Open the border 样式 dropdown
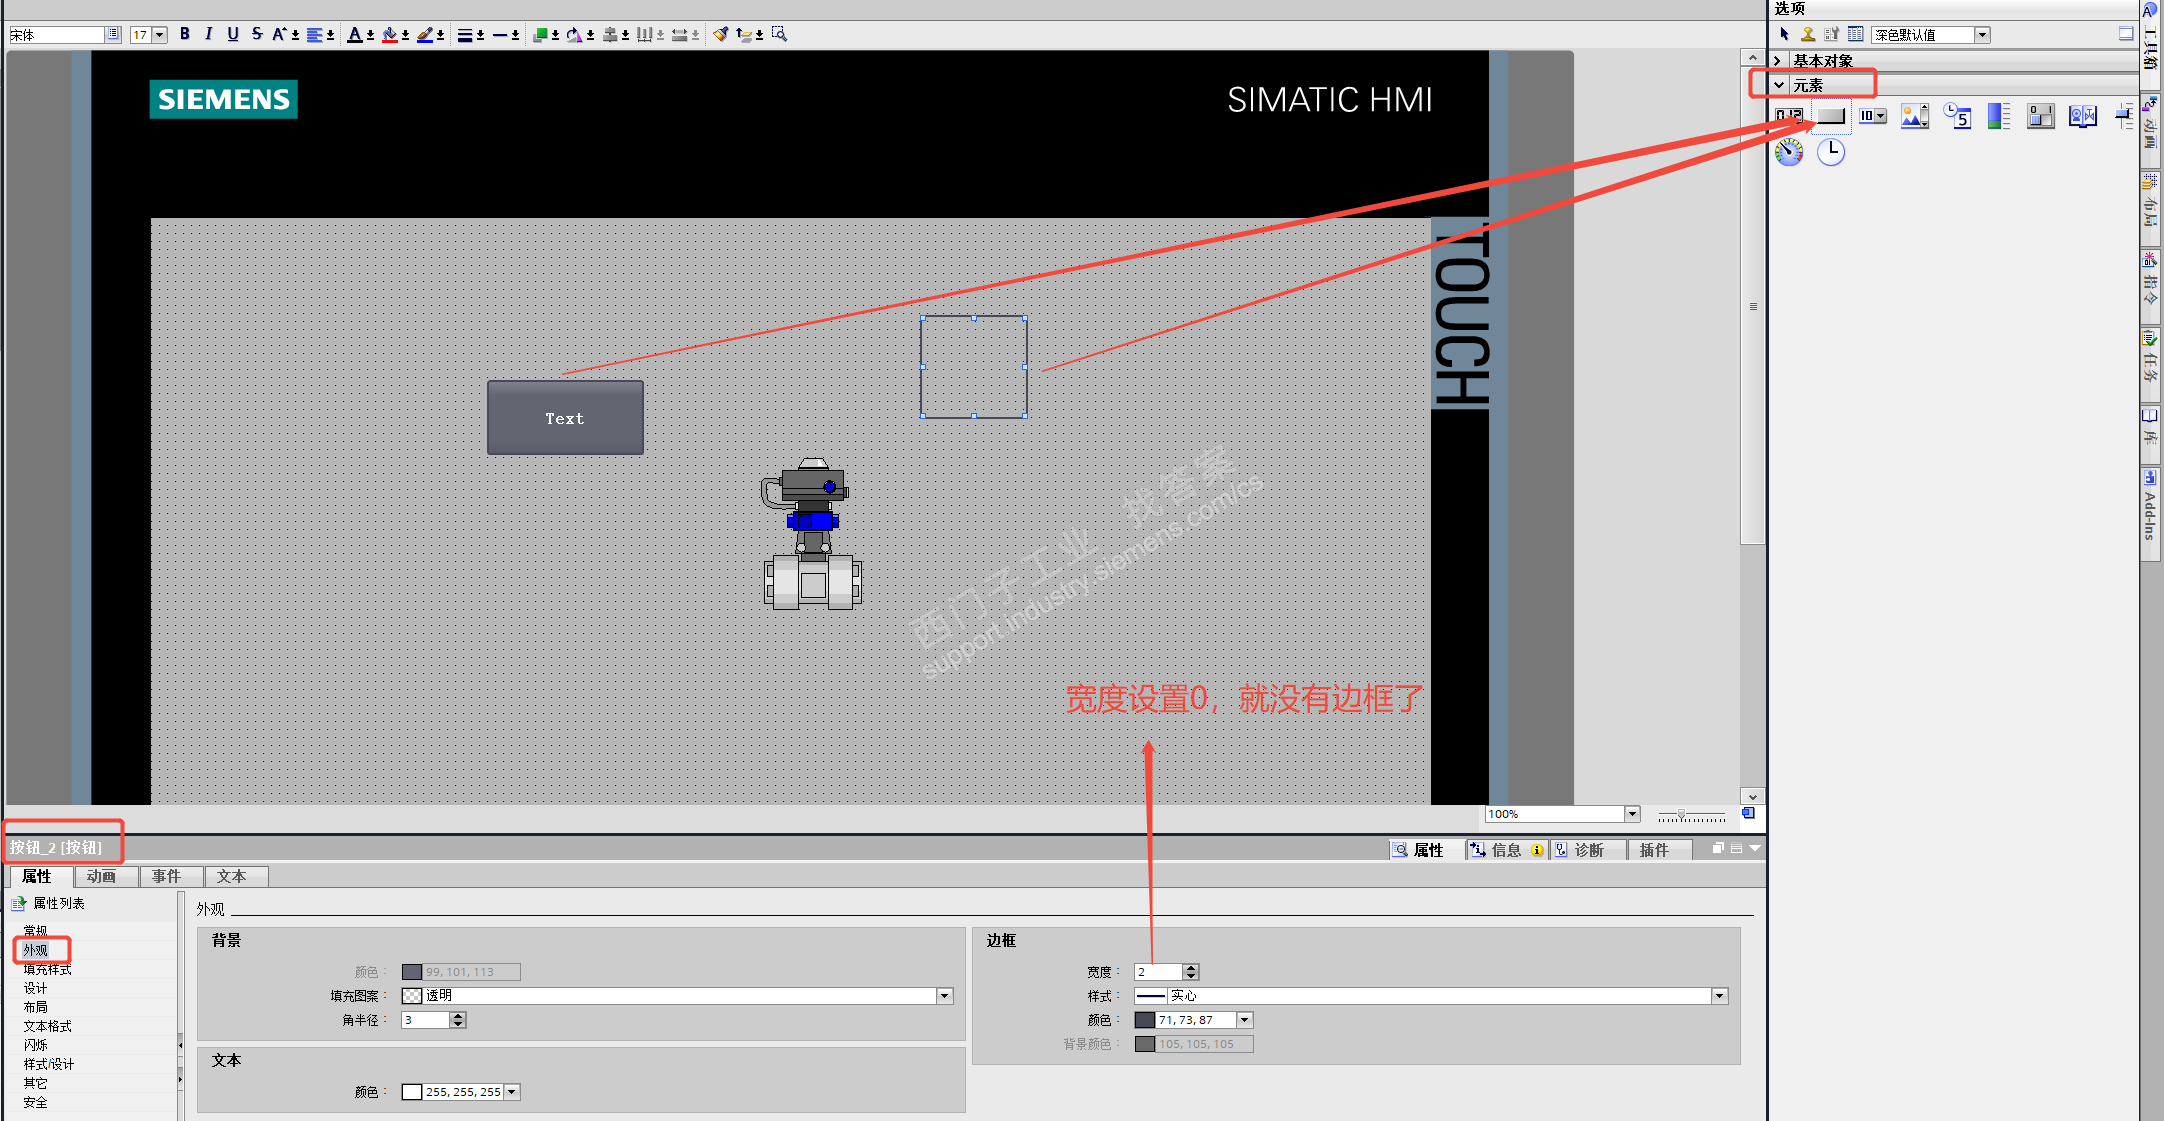The height and width of the screenshot is (1121, 2164). [1719, 996]
